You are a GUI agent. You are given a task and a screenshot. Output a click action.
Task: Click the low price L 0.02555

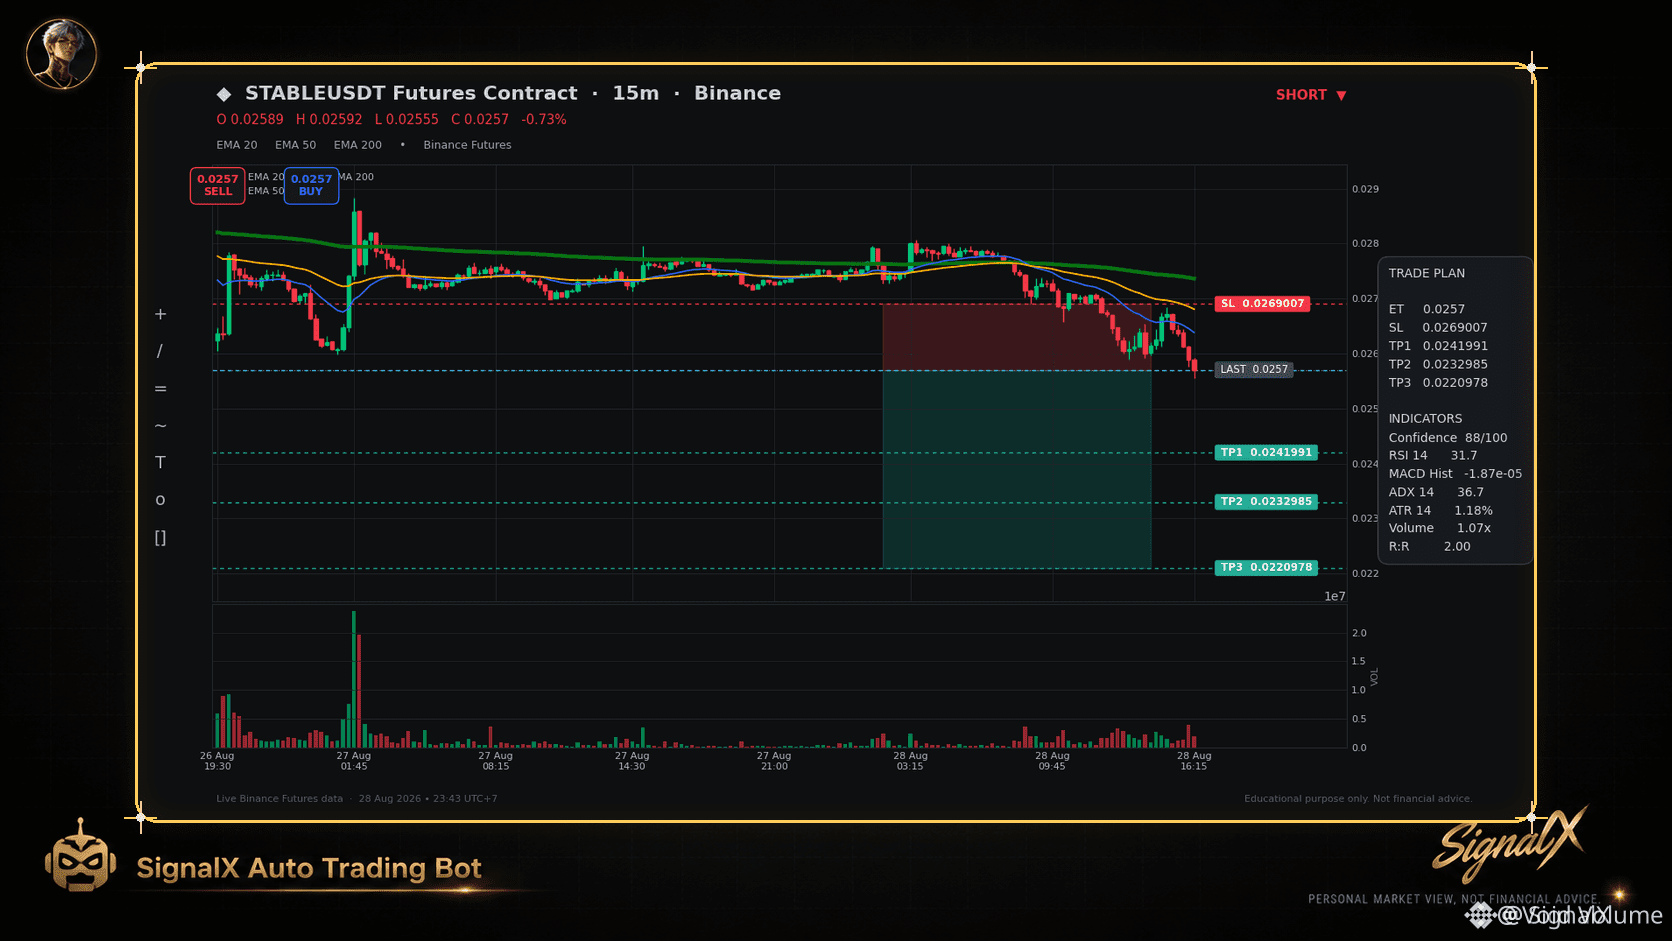point(407,119)
